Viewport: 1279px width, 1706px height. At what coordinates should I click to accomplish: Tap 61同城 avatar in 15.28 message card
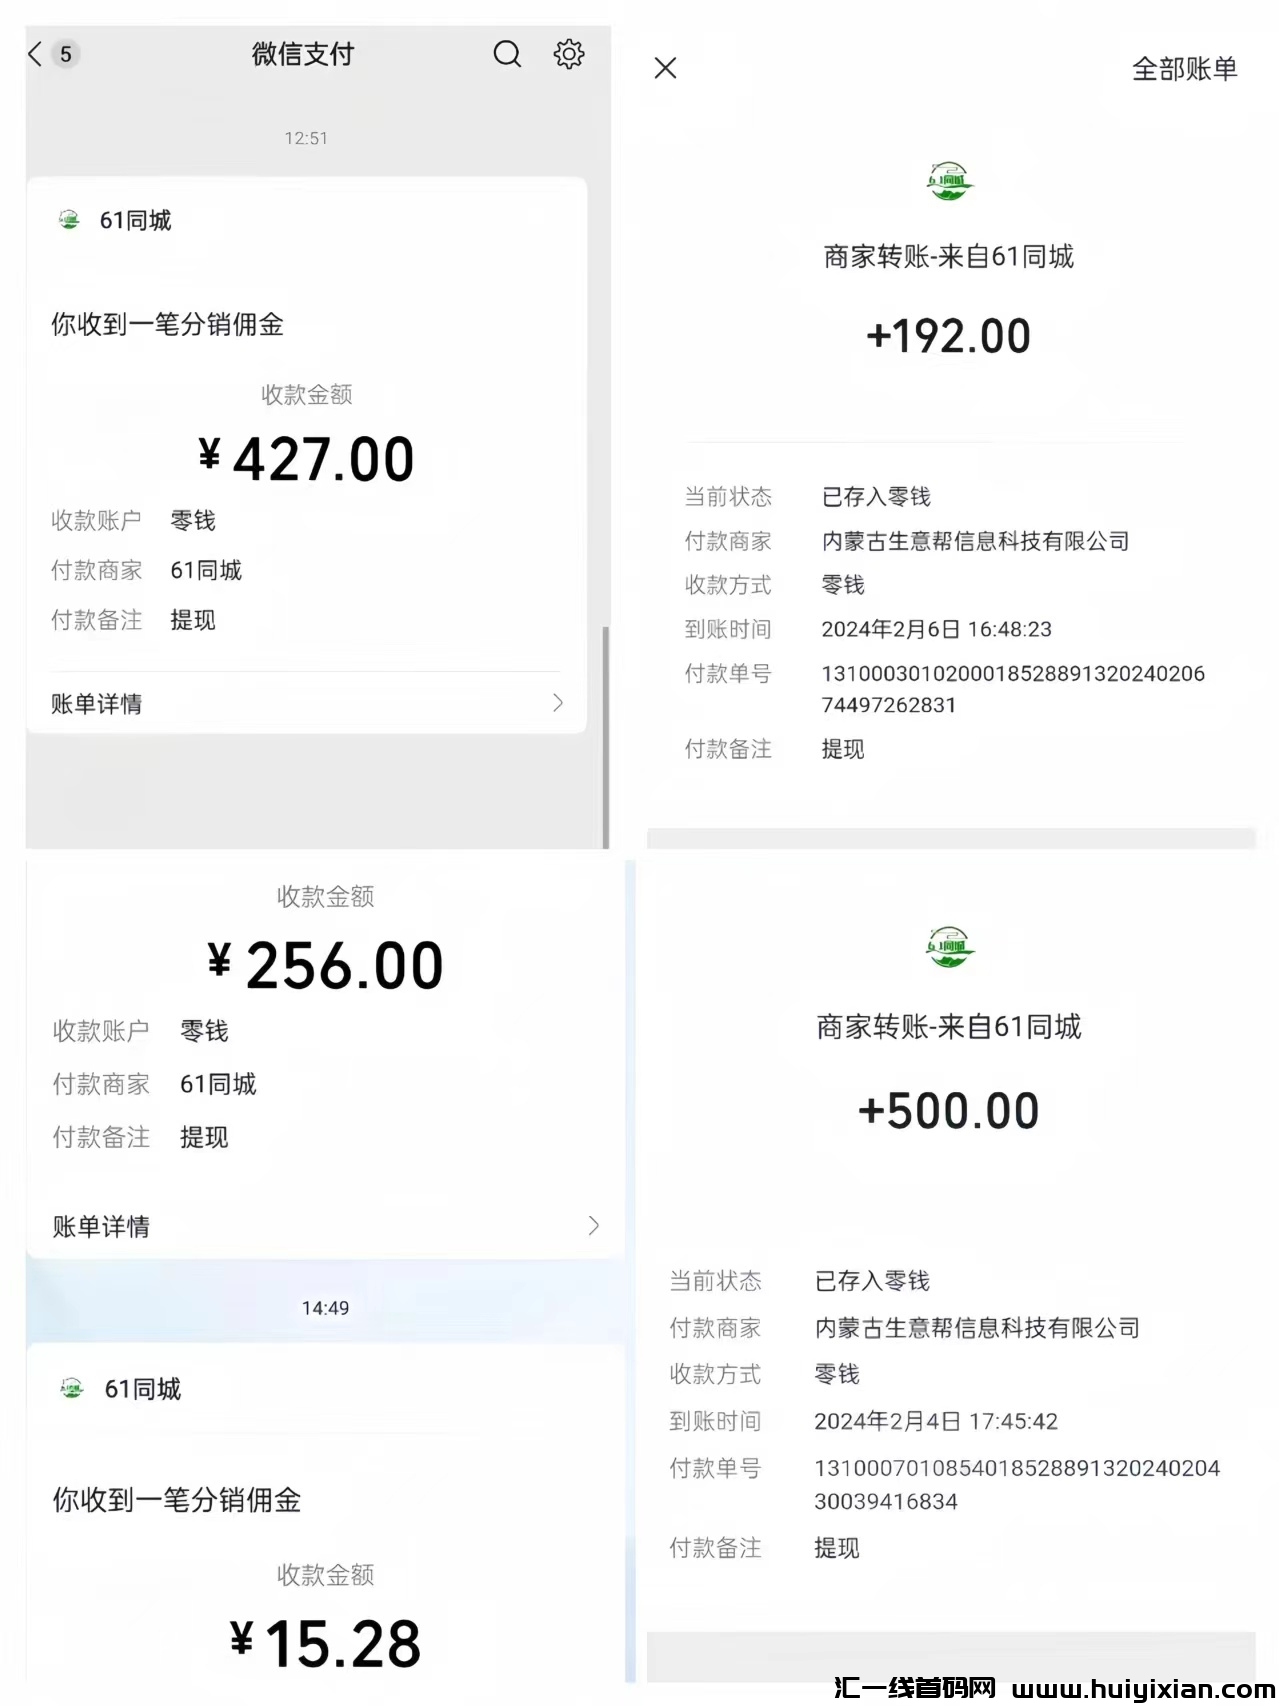point(72,1388)
